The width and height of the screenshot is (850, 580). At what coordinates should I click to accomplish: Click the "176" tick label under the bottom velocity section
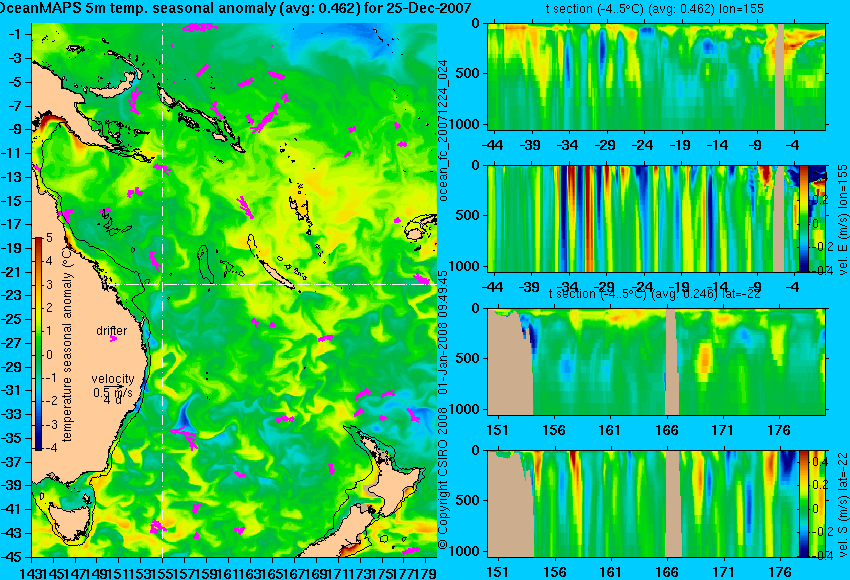coord(780,572)
